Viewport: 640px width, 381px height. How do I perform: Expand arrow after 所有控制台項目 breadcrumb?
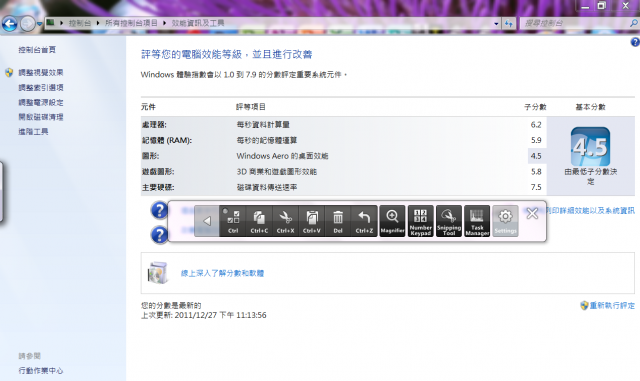tap(164, 23)
